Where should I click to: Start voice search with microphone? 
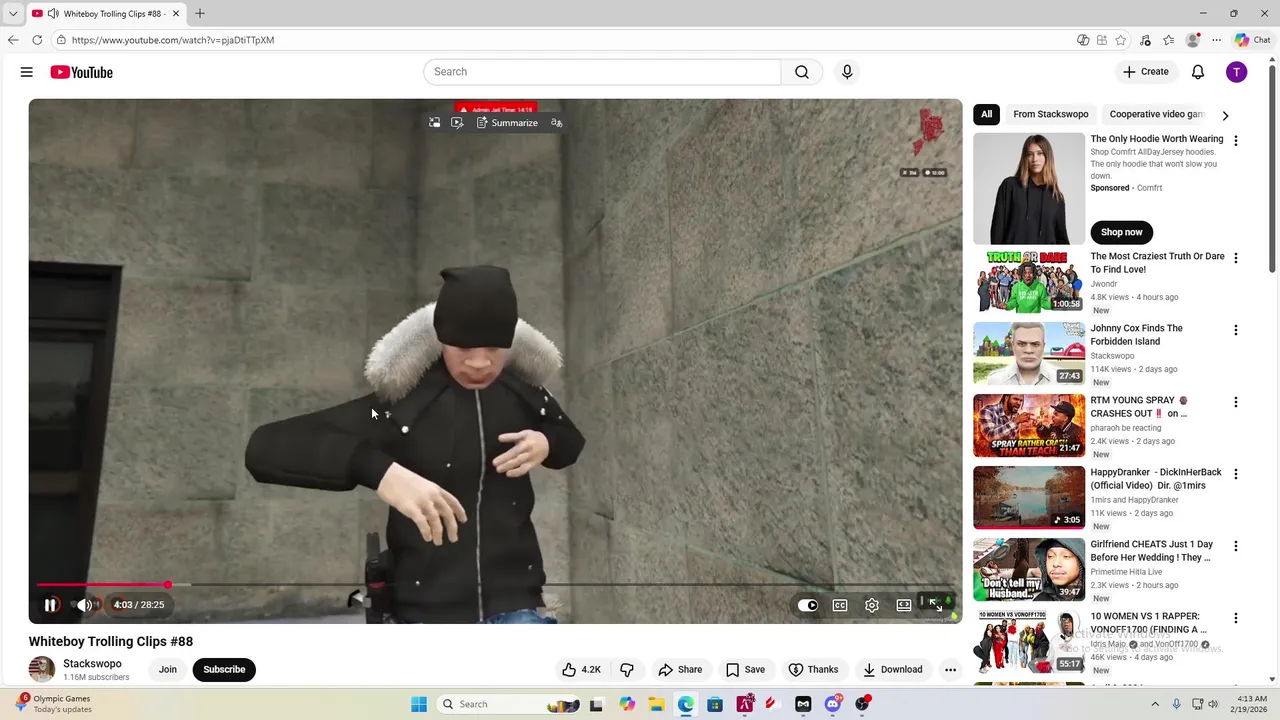click(847, 72)
